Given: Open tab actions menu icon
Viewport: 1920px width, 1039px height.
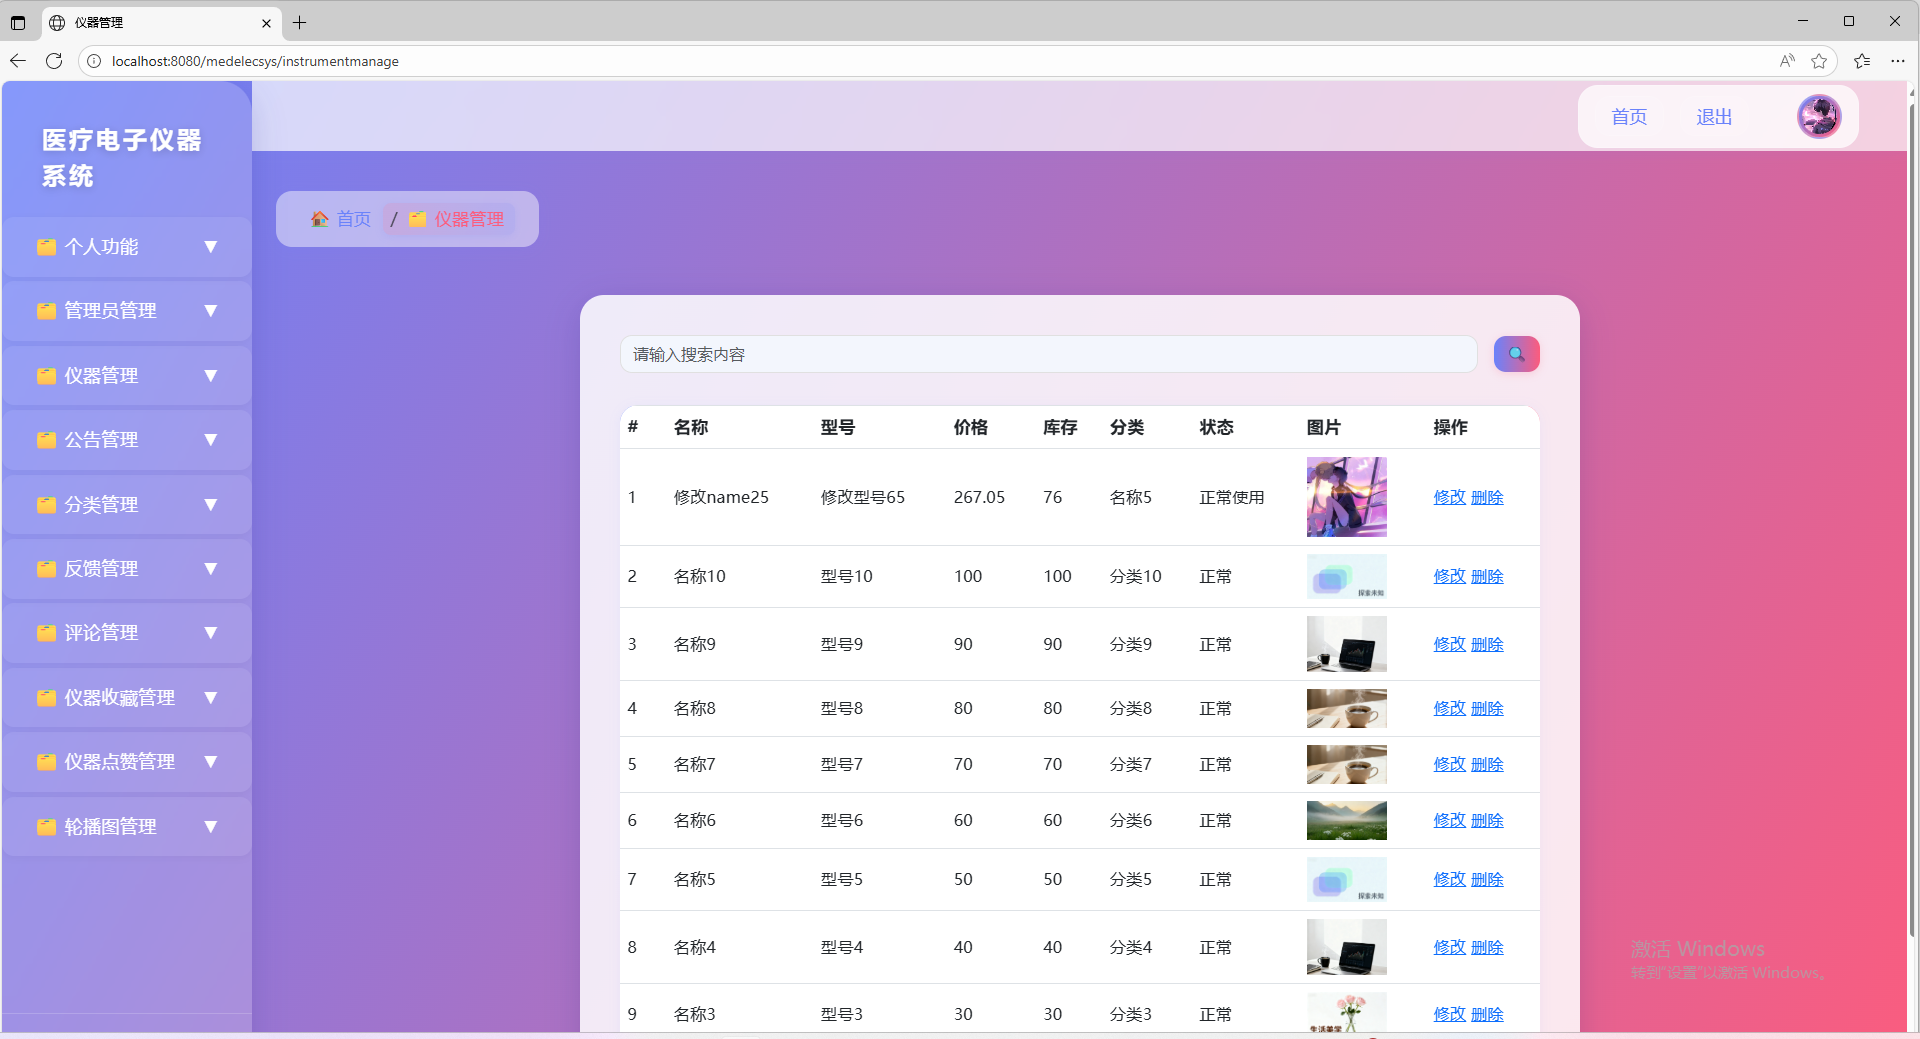Looking at the screenshot, I should pos(18,22).
